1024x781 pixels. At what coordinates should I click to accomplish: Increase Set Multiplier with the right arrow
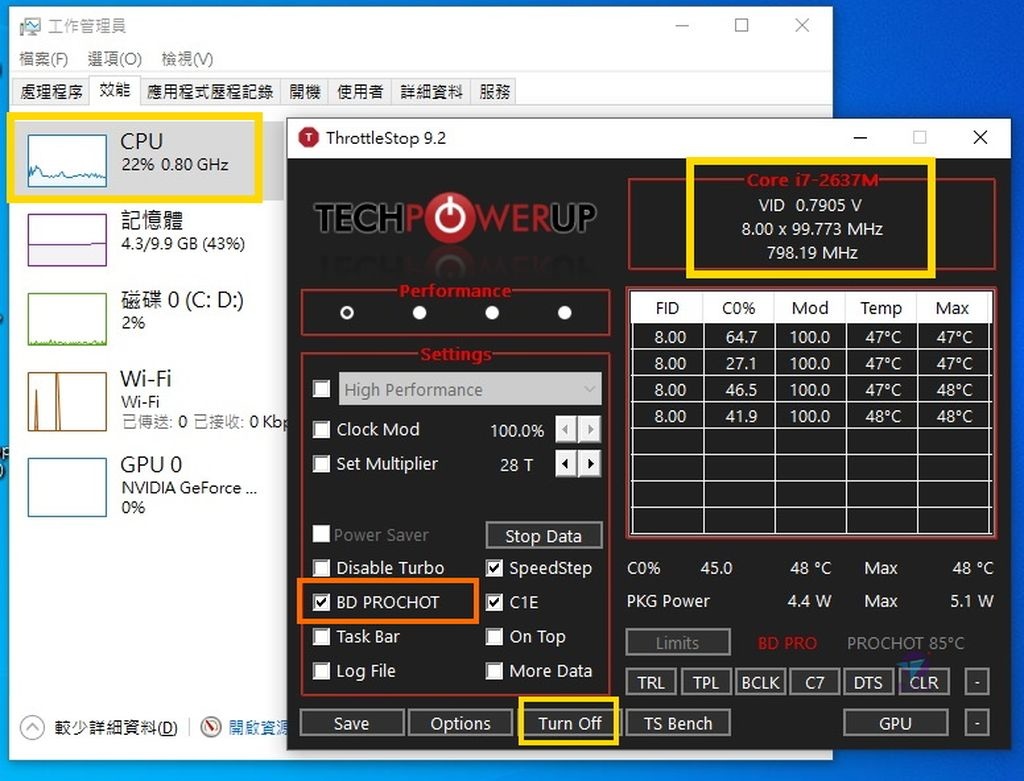point(590,463)
